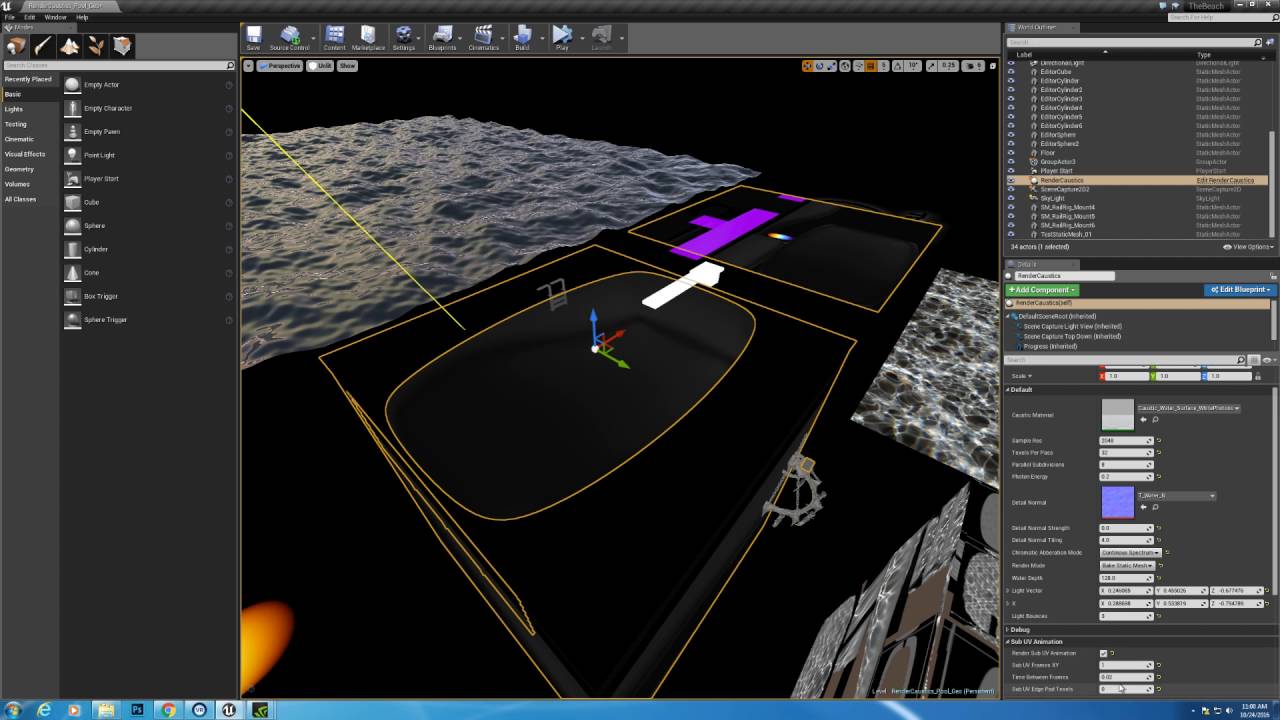Browse to Caustic Material asset icon

[x=1155, y=419]
